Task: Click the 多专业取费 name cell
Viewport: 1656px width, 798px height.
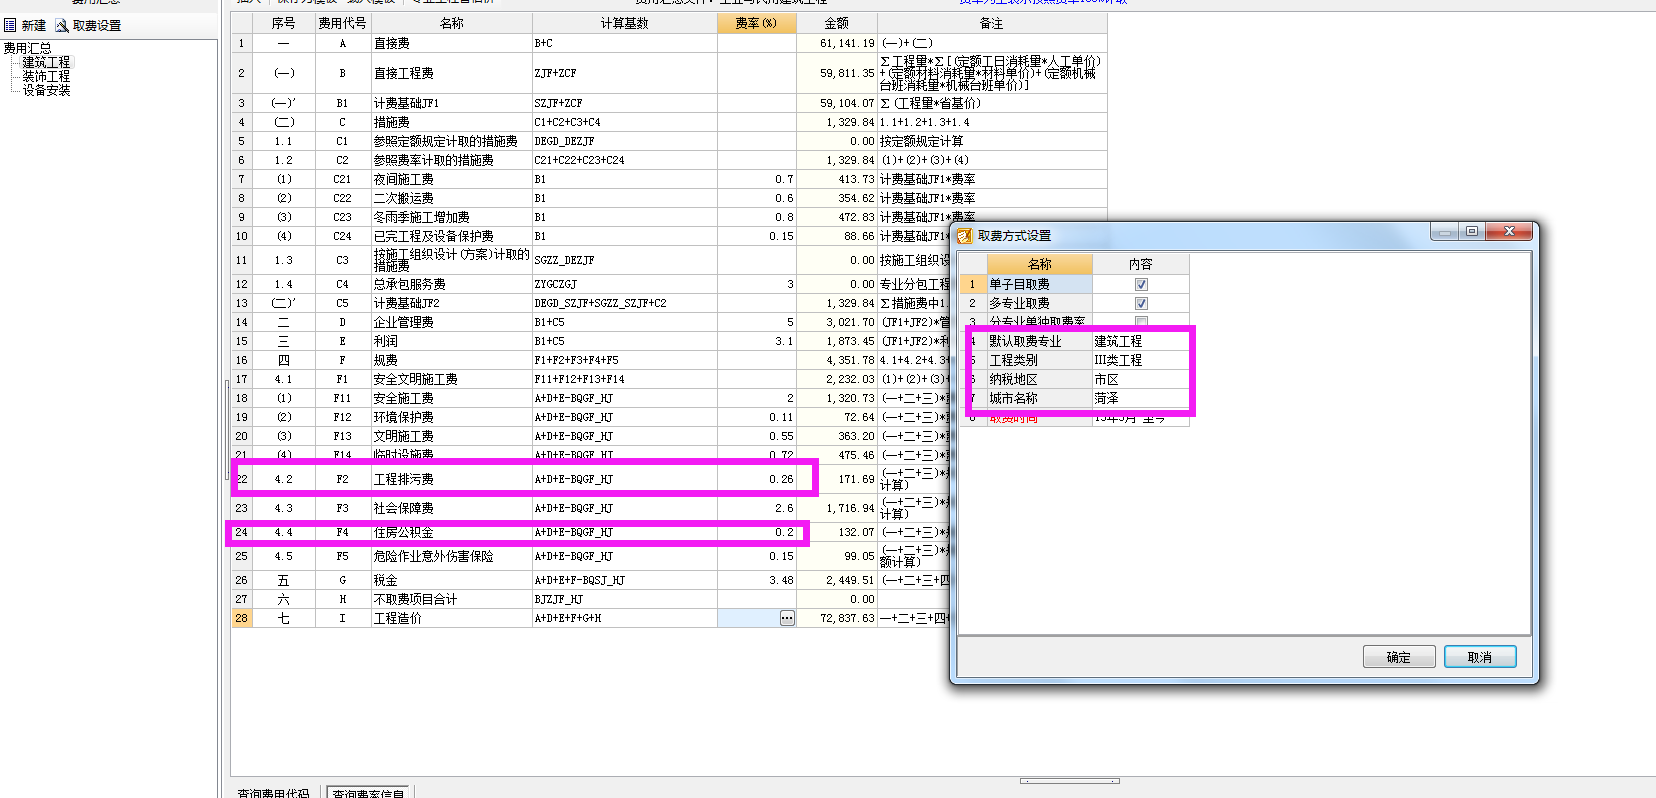Action: coord(1040,303)
